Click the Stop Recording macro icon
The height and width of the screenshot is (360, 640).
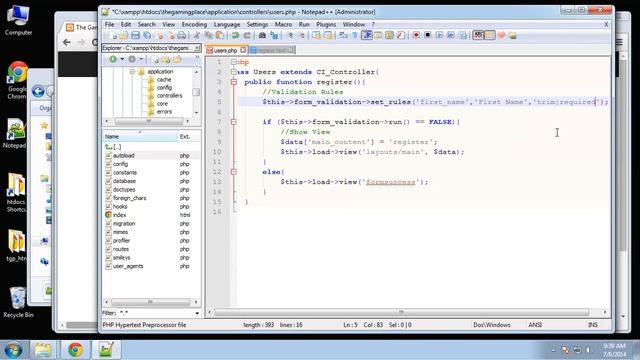427,36
